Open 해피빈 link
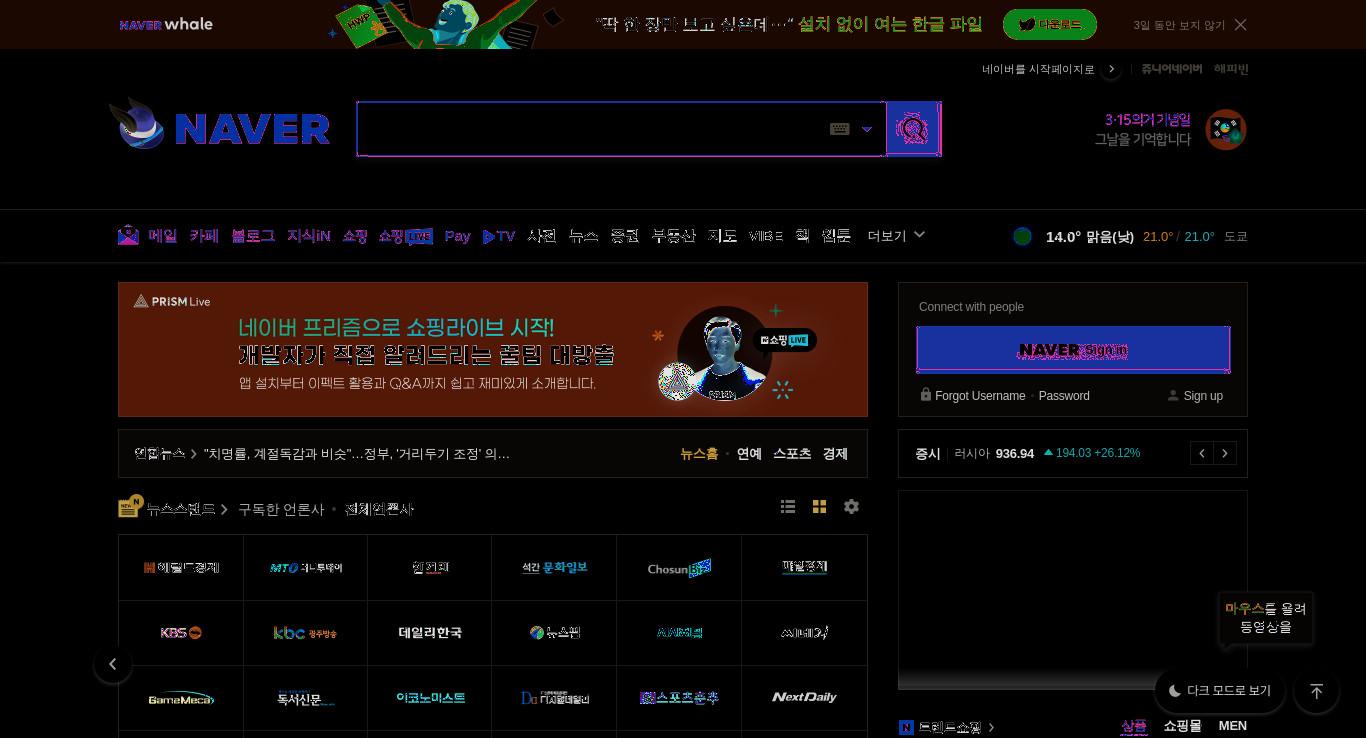This screenshot has height=738, width=1366. coord(1231,69)
